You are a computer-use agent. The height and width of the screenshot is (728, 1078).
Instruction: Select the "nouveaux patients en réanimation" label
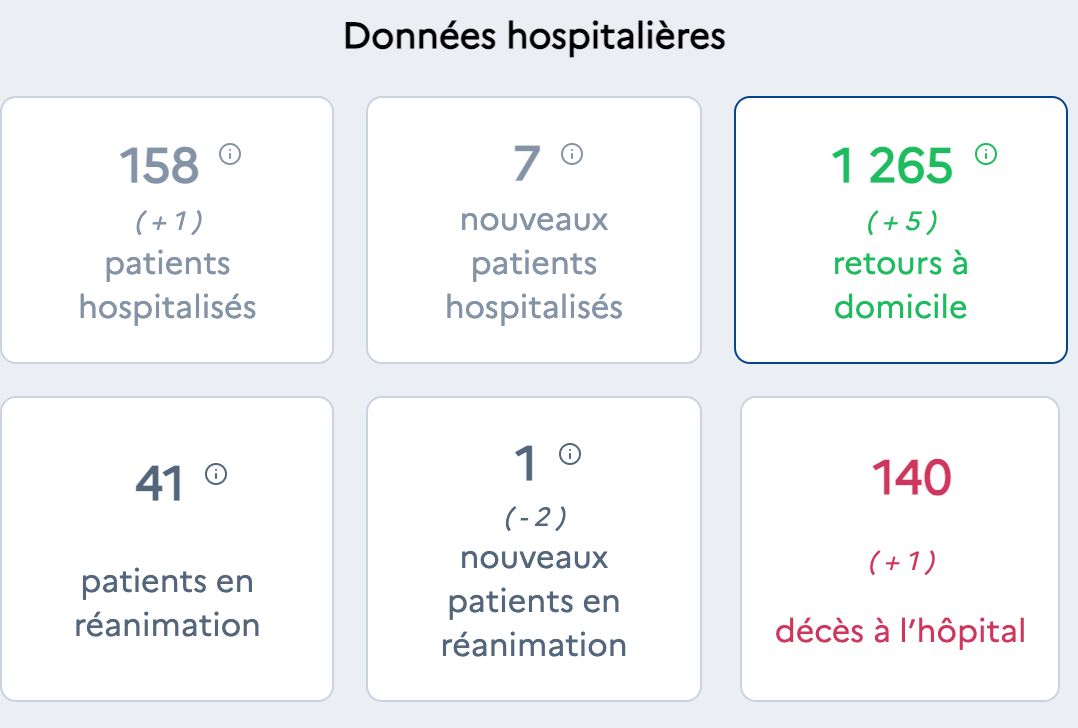coord(534,601)
